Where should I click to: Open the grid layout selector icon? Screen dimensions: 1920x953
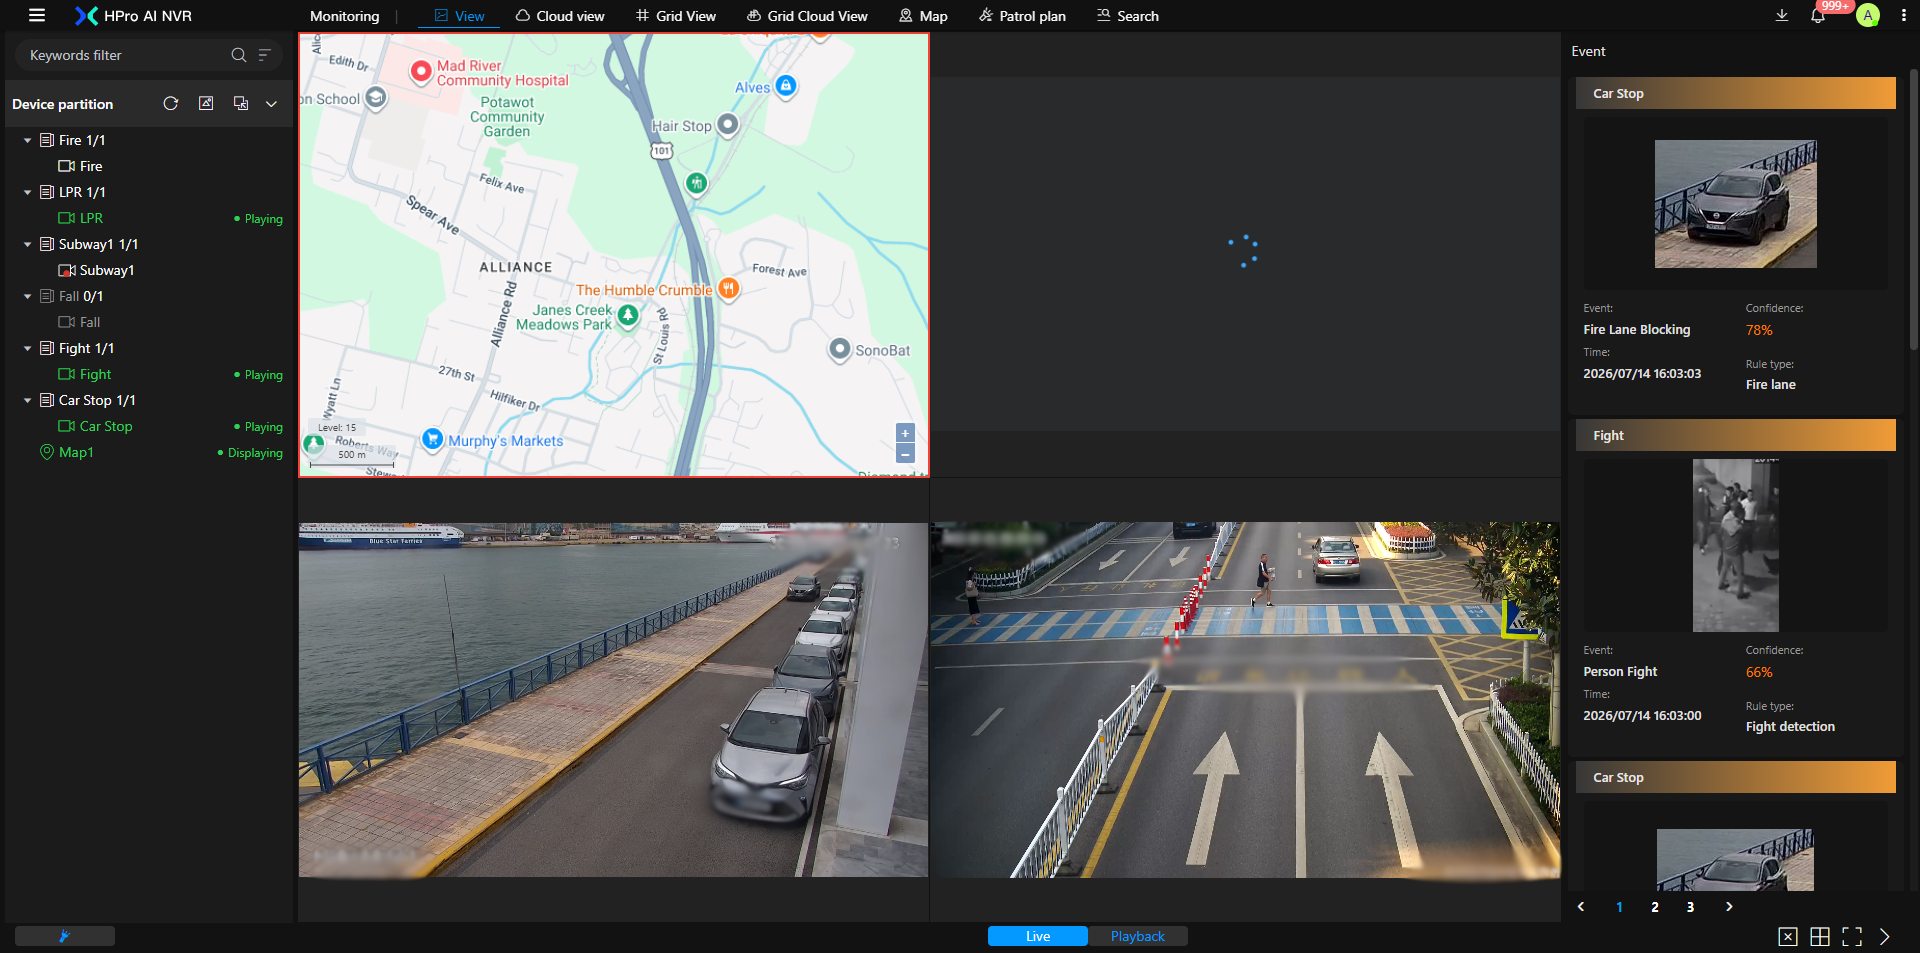click(x=1820, y=936)
